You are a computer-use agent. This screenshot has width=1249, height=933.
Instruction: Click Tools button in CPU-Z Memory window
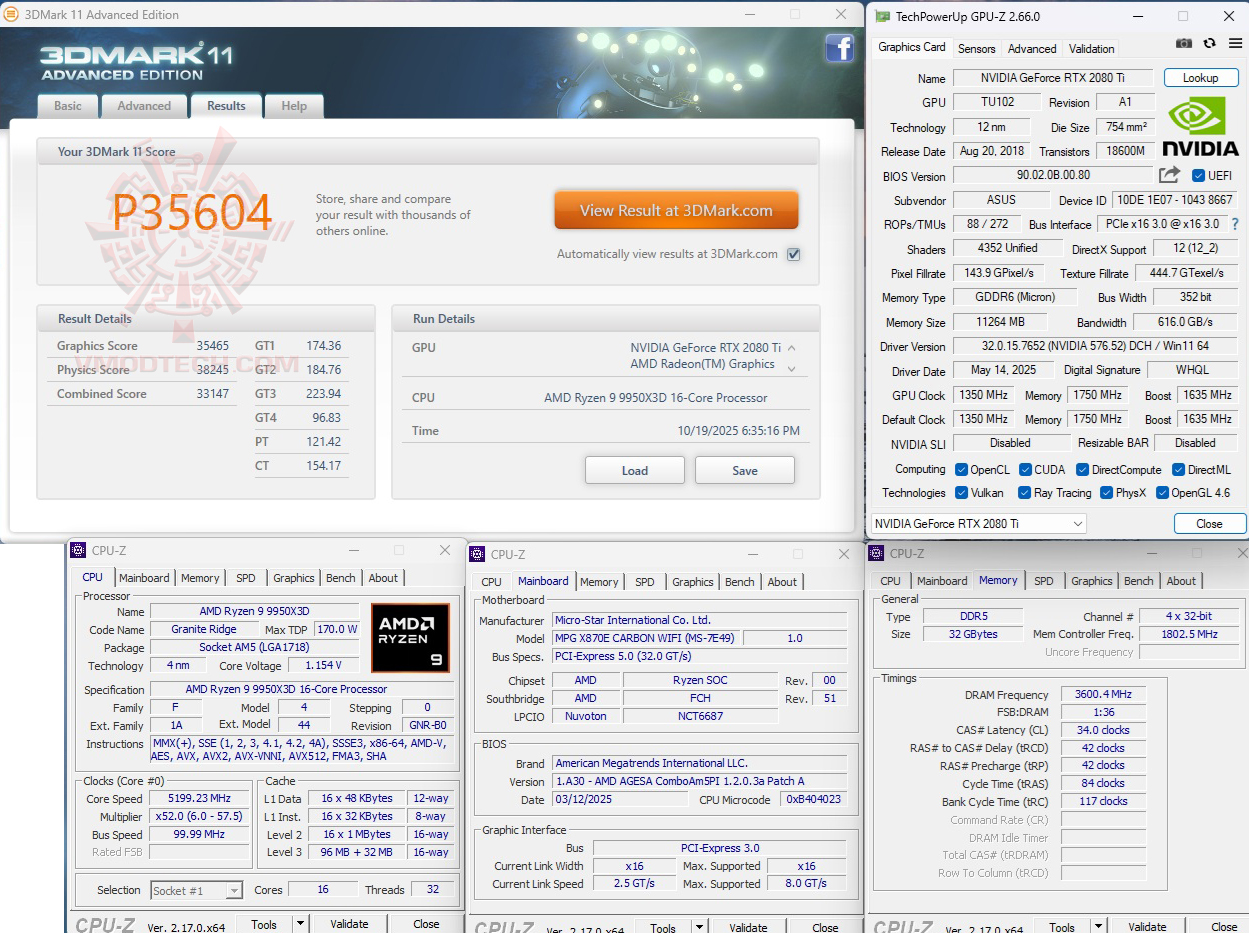point(1062,927)
